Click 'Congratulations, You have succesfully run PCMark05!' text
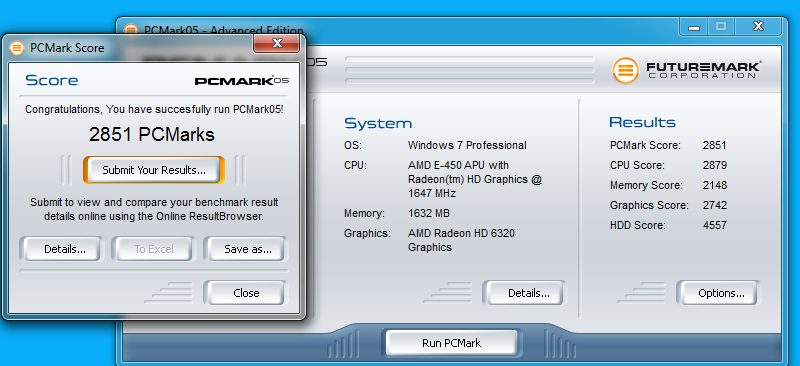 click(155, 109)
